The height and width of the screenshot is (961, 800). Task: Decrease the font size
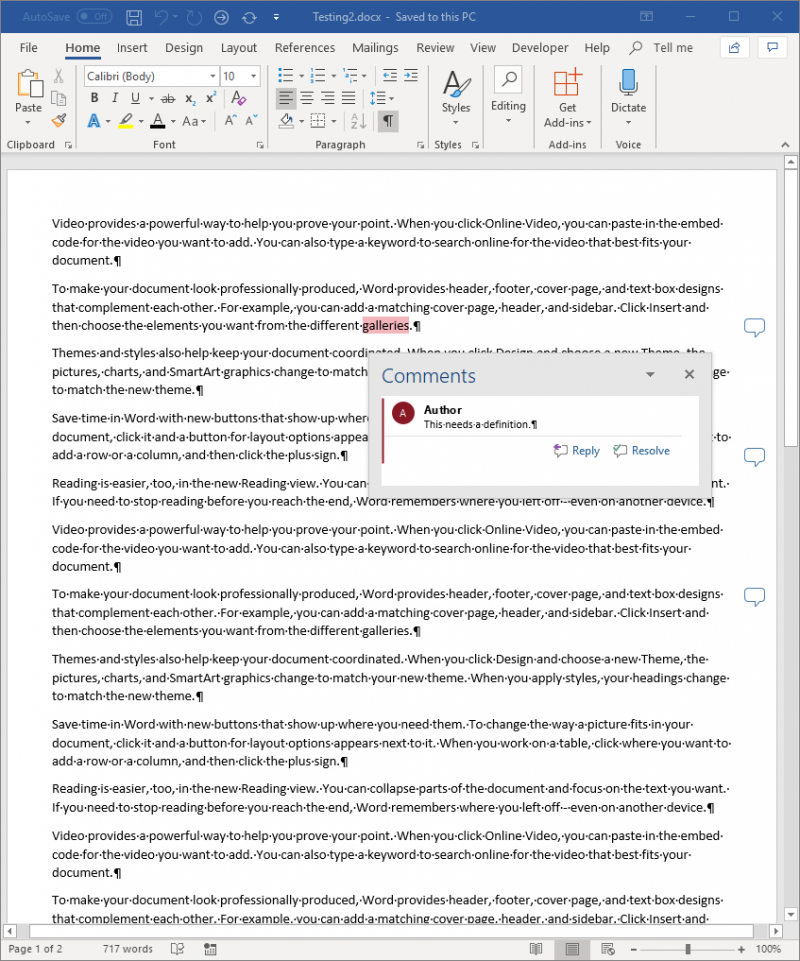[x=251, y=121]
